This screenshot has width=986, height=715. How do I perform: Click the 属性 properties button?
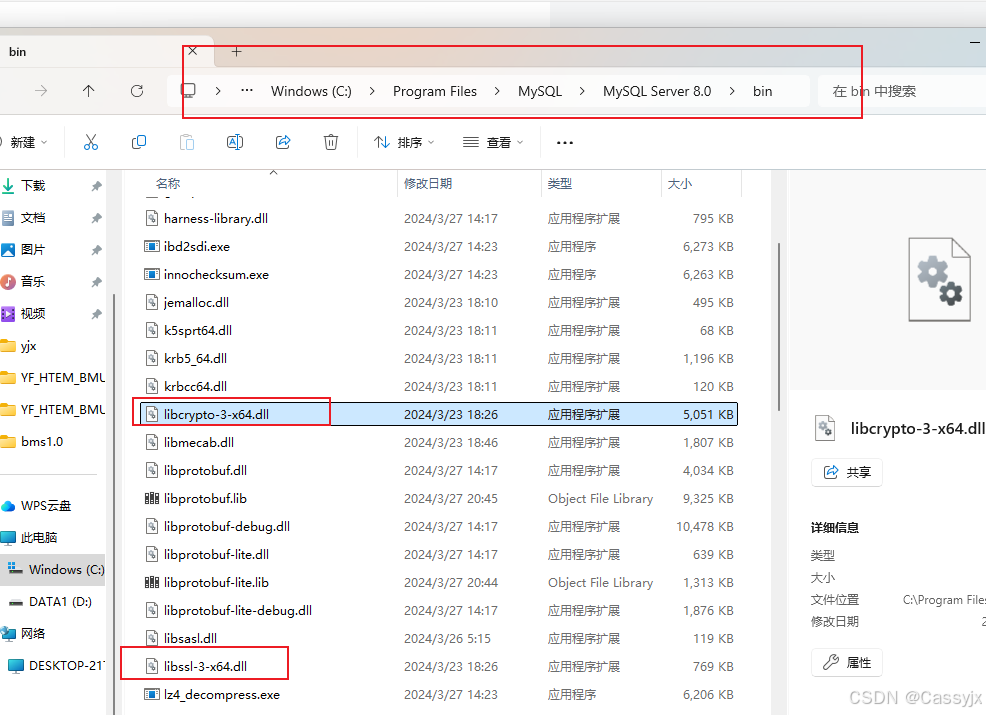847,662
